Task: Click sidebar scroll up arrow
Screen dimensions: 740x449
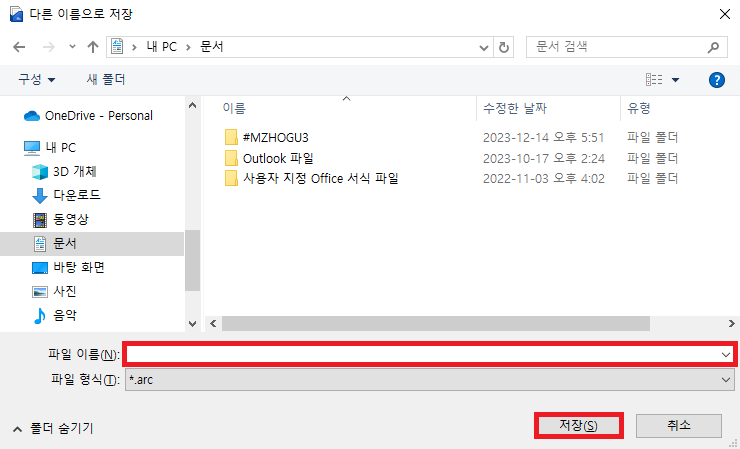Action: point(192,106)
